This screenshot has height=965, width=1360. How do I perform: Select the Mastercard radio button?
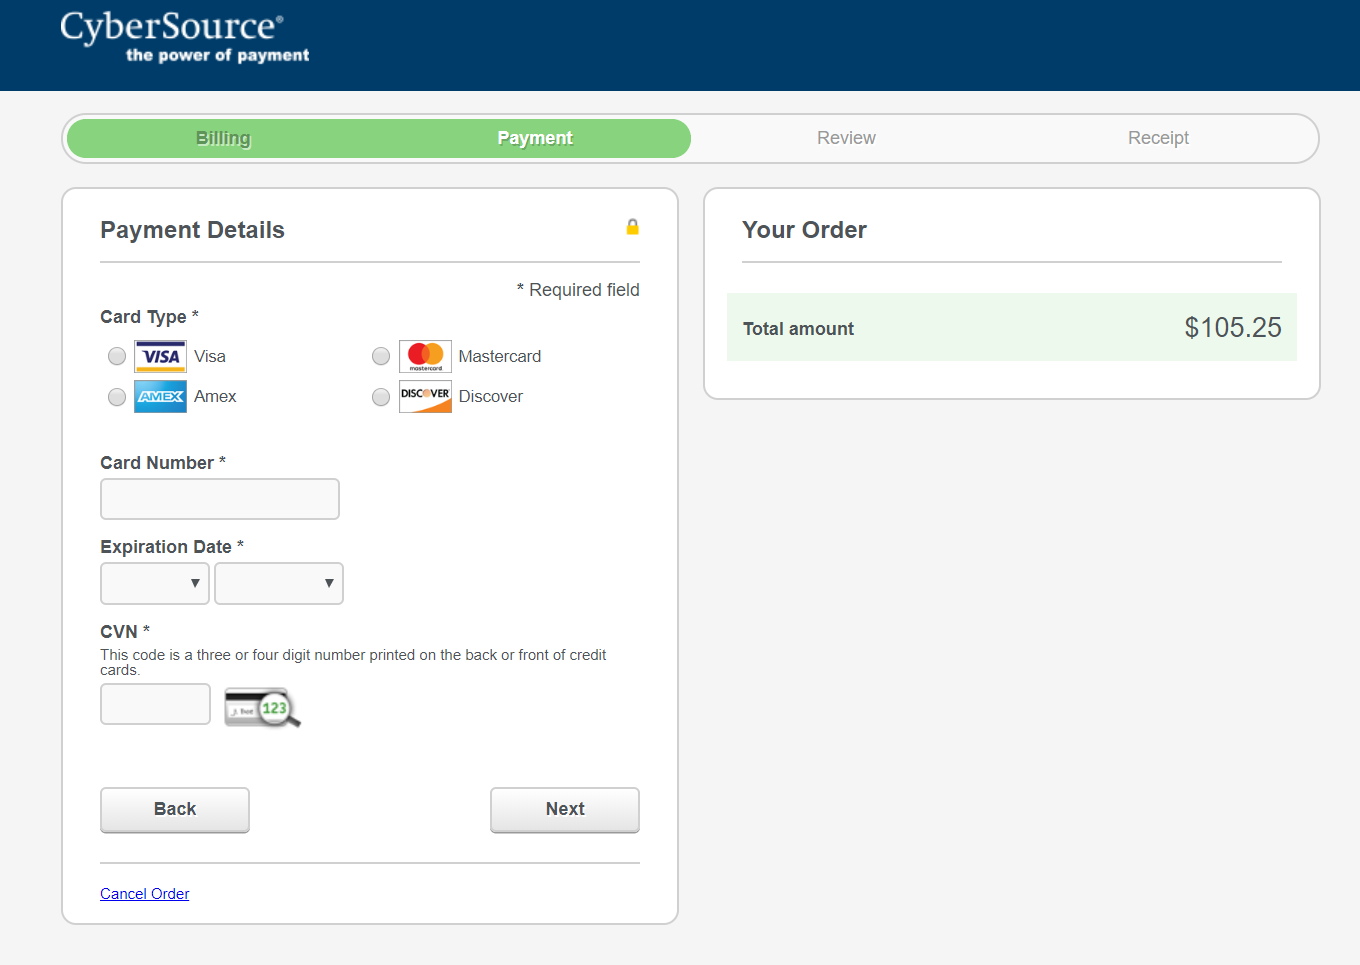click(x=381, y=356)
